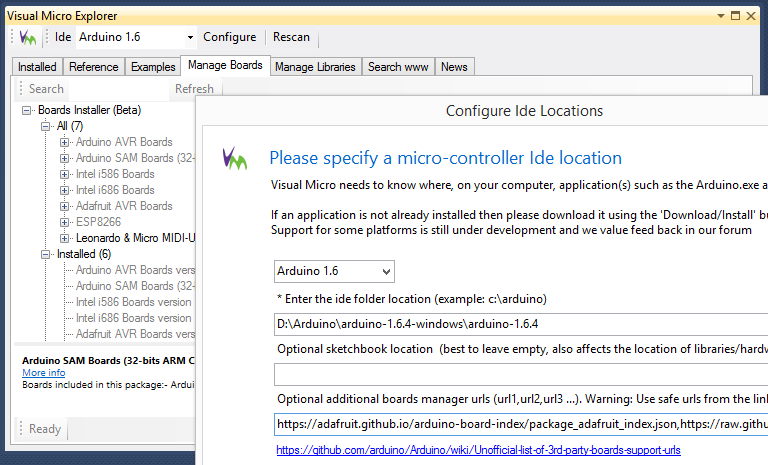The height and width of the screenshot is (465, 768).
Task: Click the Configure toolbar button
Action: [x=230, y=37]
